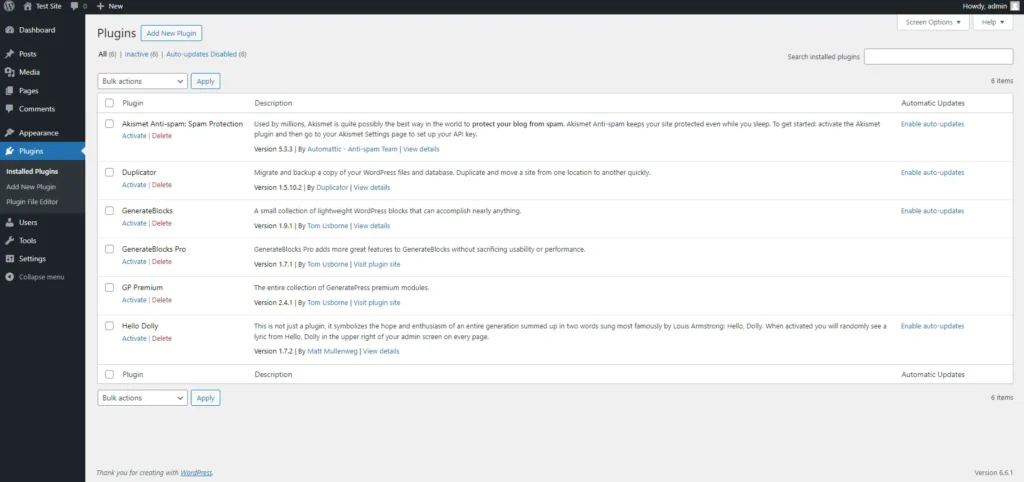This screenshot has height=482, width=1024.
Task: Select the Duplicator plugin checkbox
Action: click(109, 172)
